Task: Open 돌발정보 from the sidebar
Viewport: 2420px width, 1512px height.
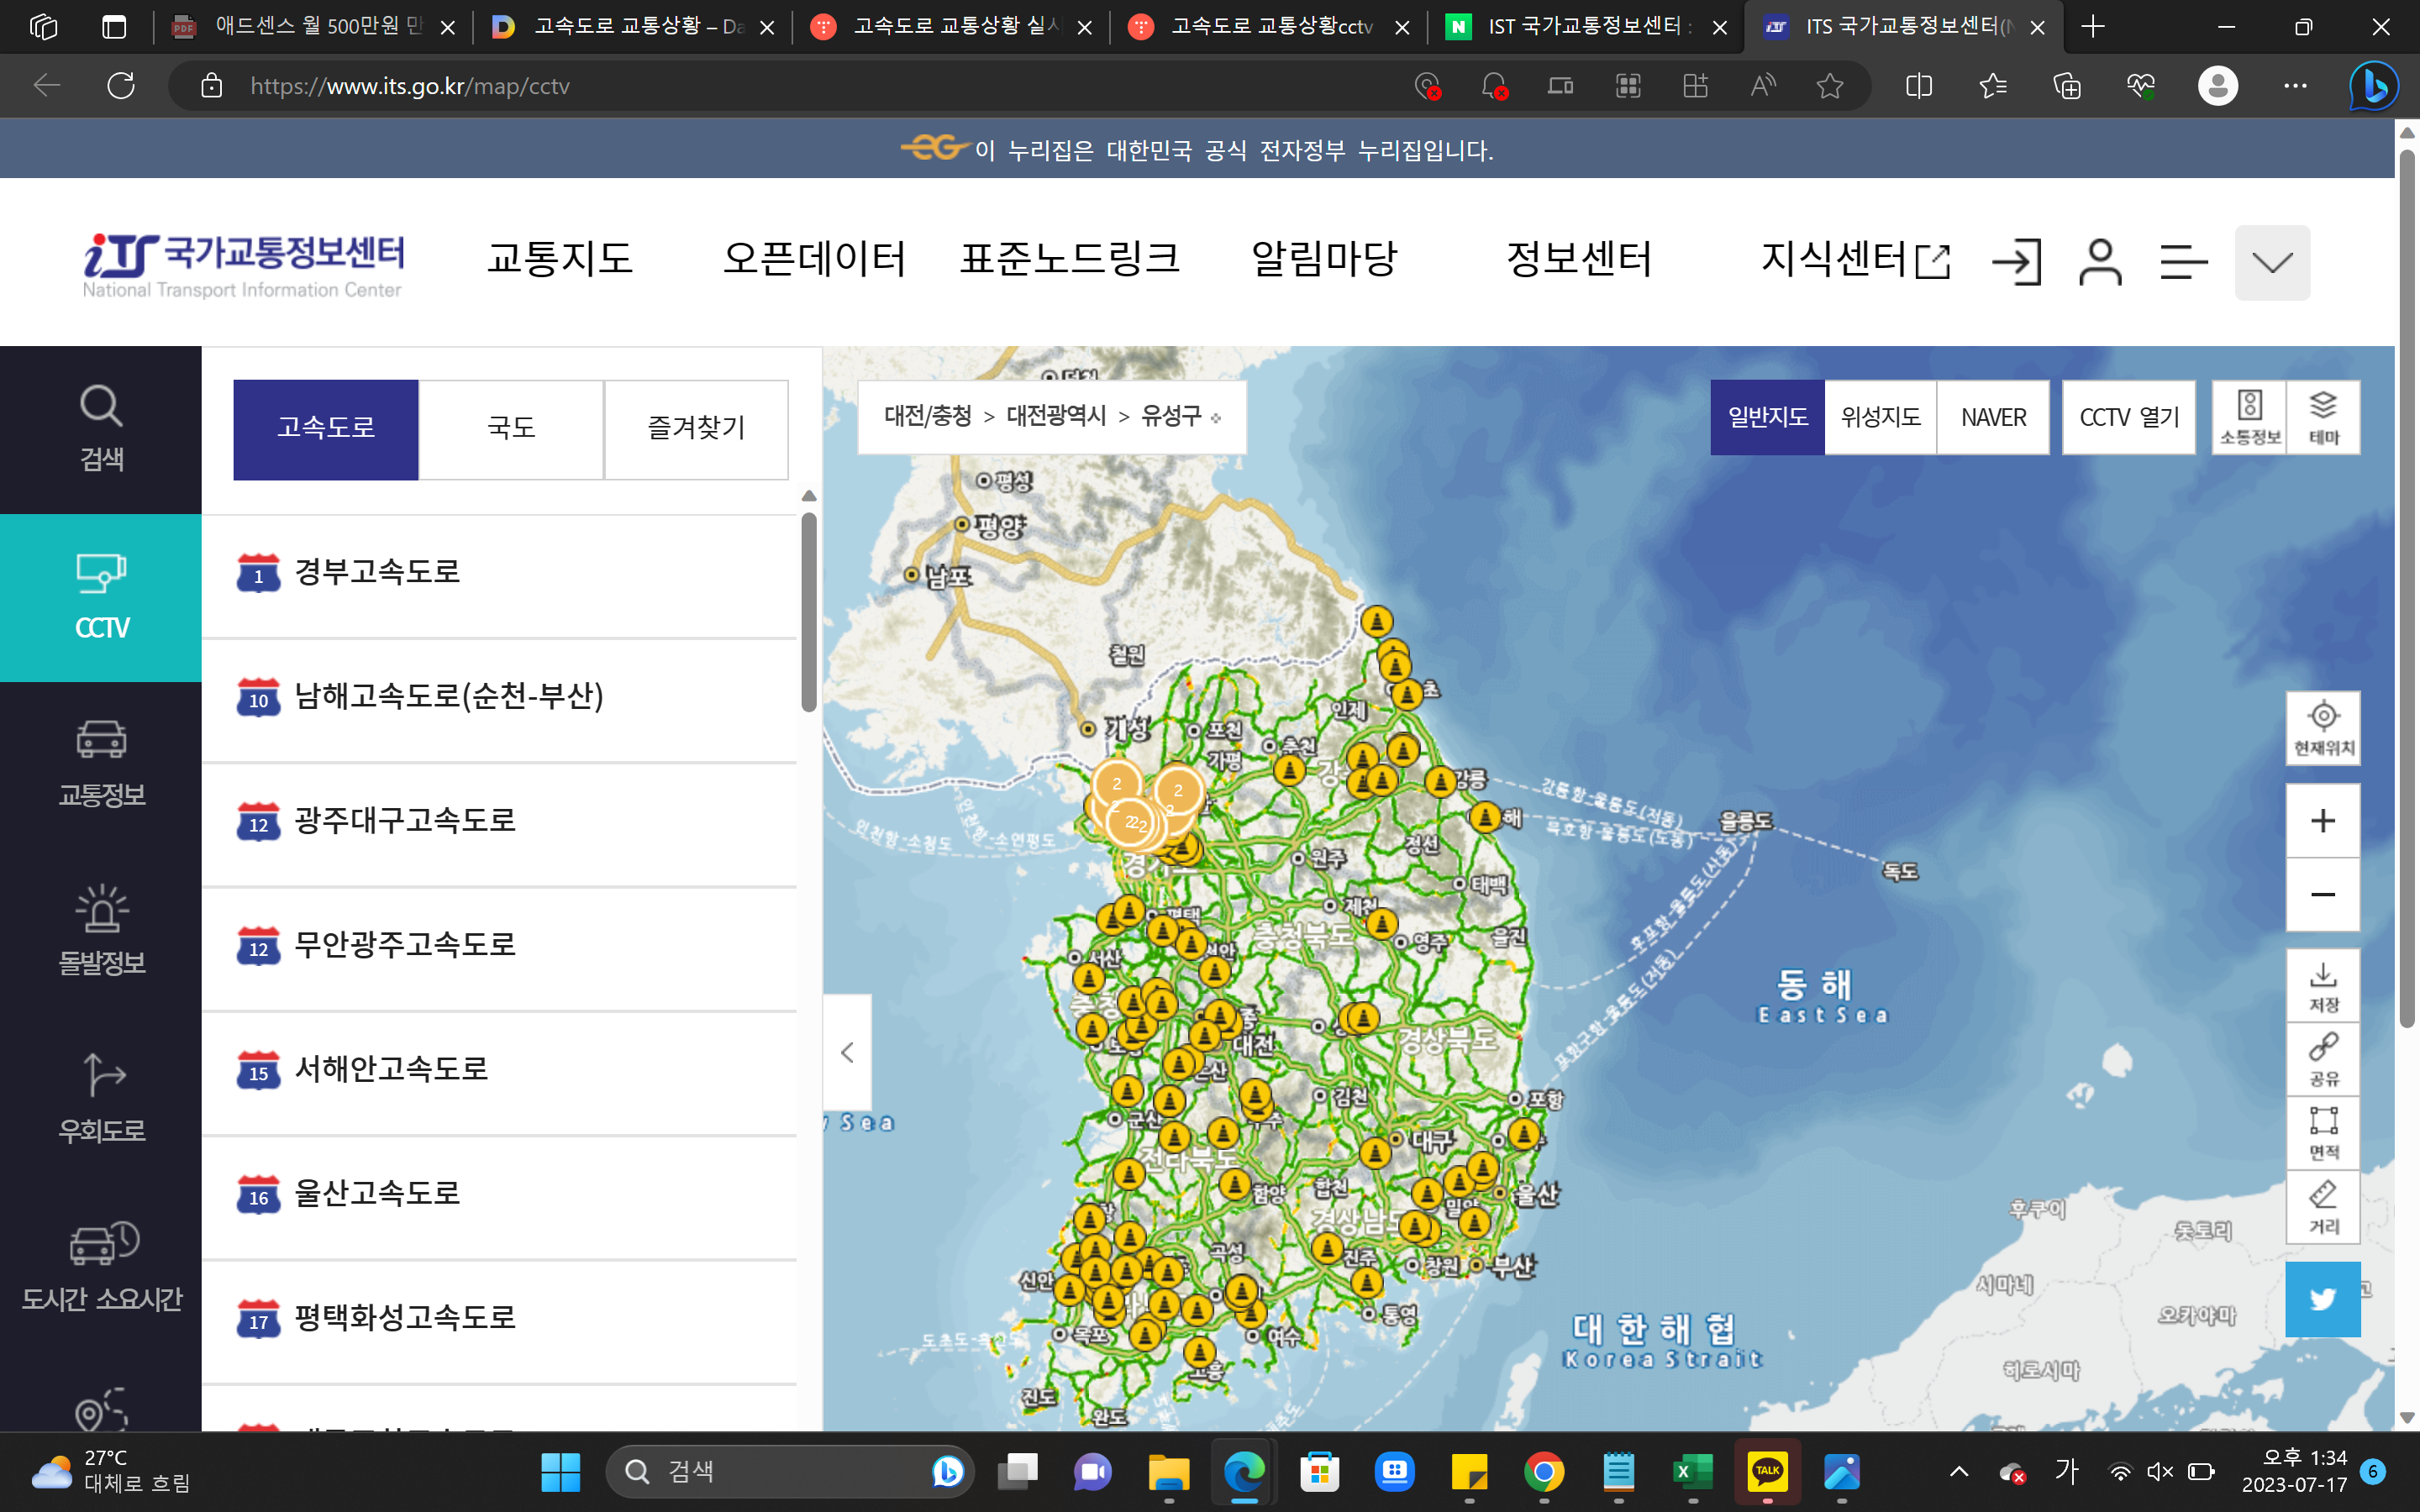Action: click(x=100, y=930)
